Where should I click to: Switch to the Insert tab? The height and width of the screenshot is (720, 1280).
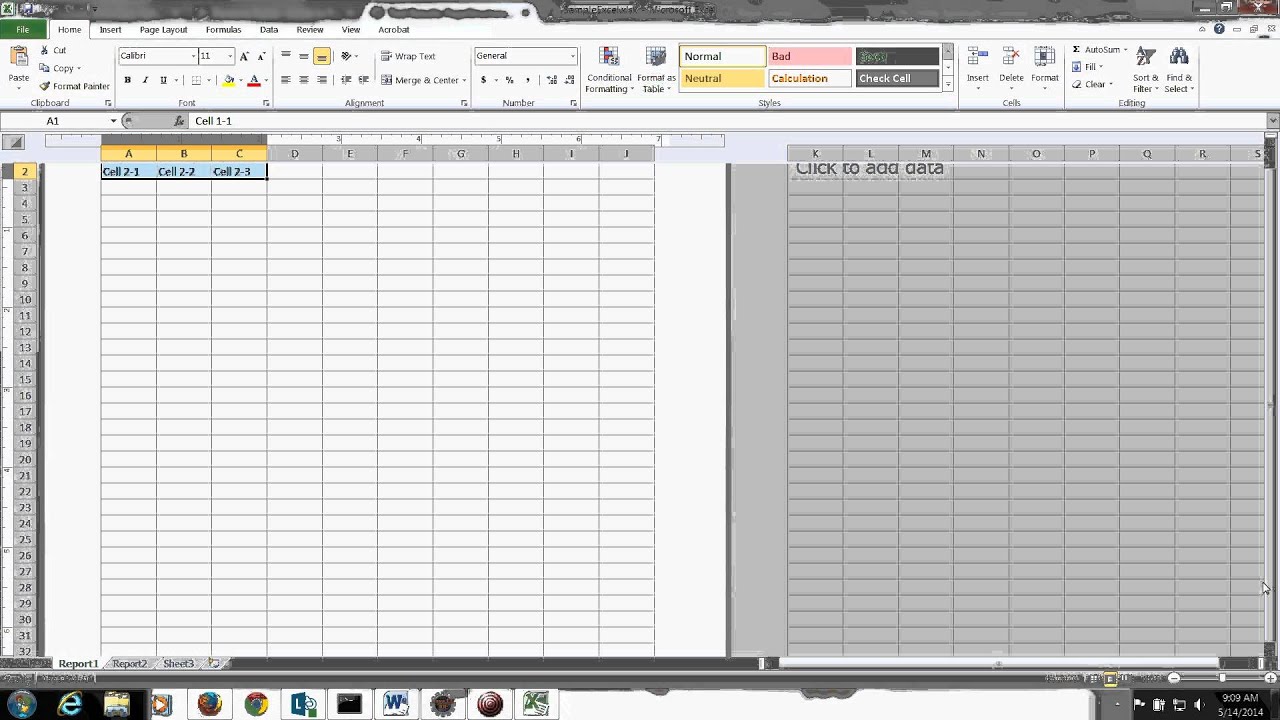coord(110,30)
